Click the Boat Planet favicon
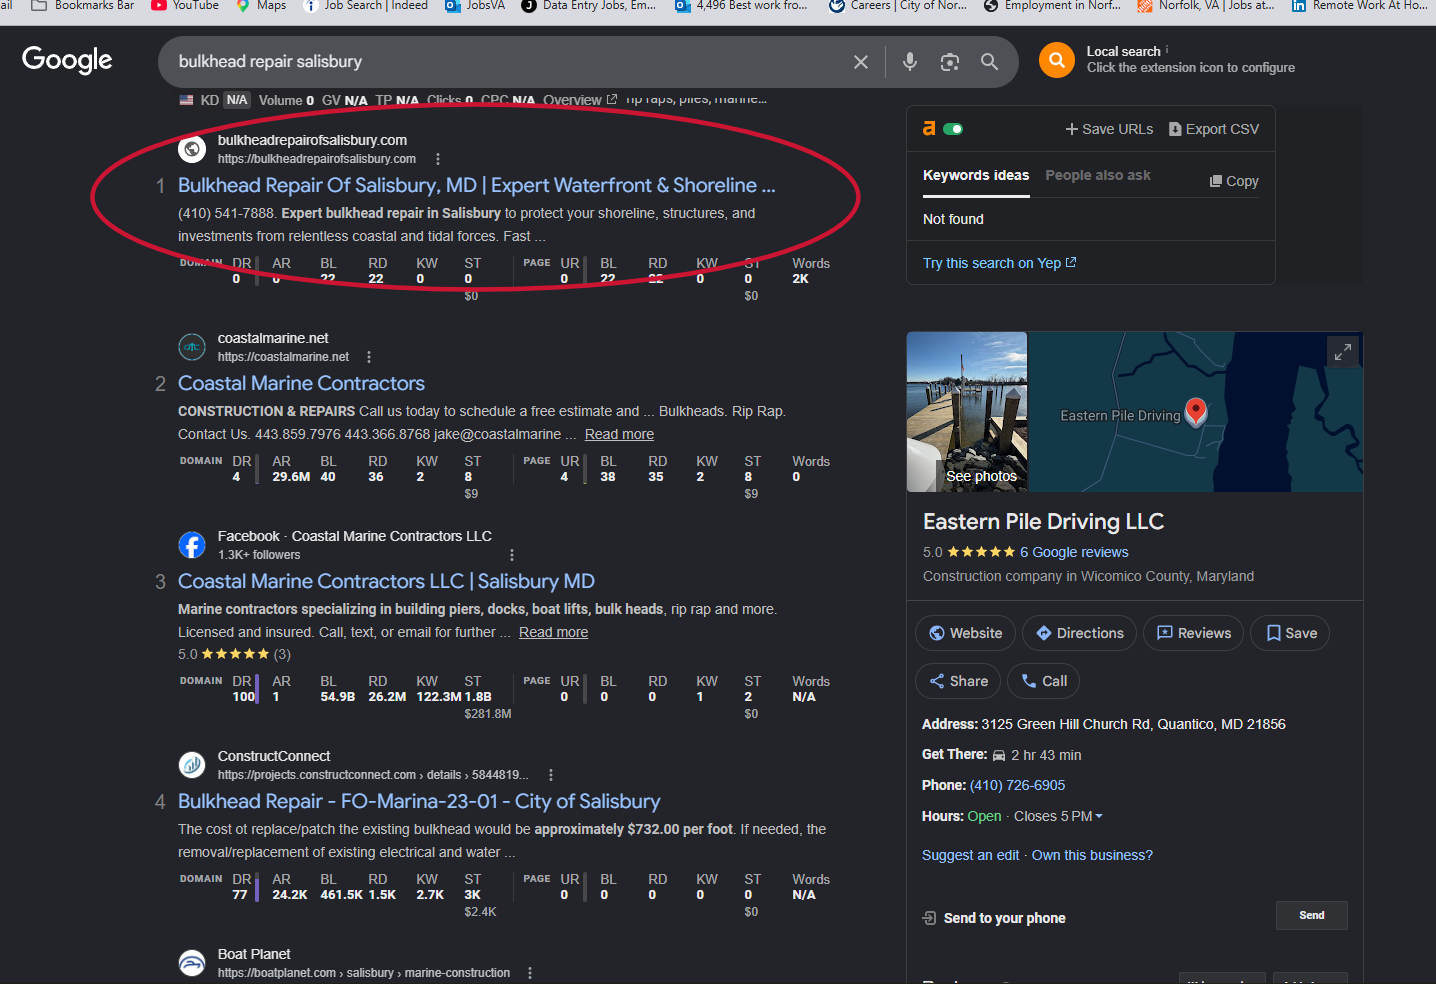Image resolution: width=1436 pixels, height=984 pixels. (192, 963)
